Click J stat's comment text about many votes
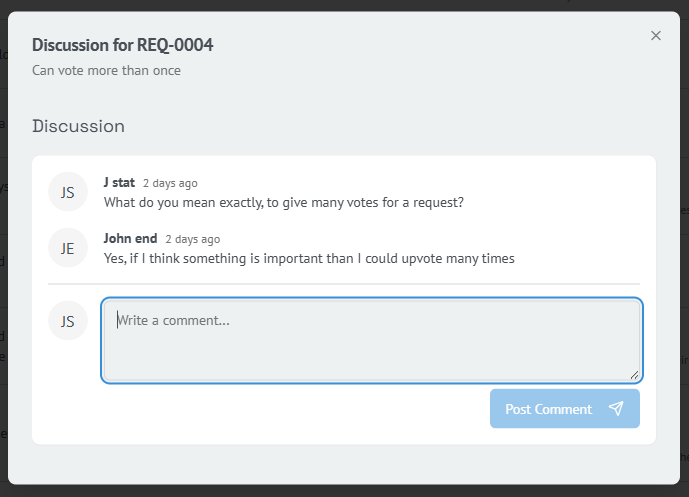689x497 pixels. (283, 202)
